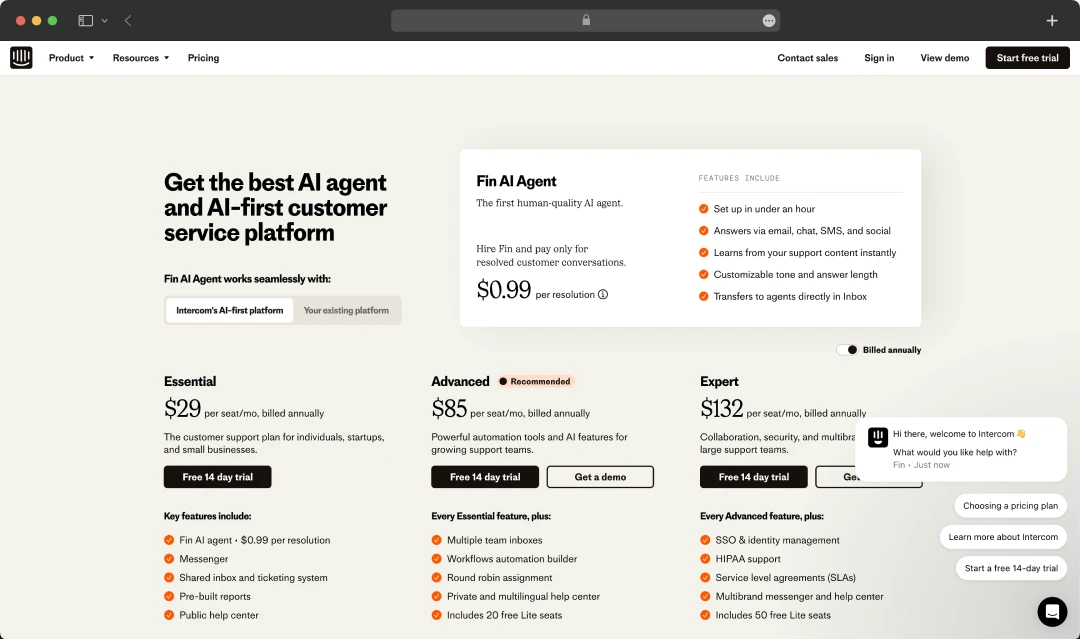
Task: Click Get a demo under the Advanced plan
Action: (600, 477)
